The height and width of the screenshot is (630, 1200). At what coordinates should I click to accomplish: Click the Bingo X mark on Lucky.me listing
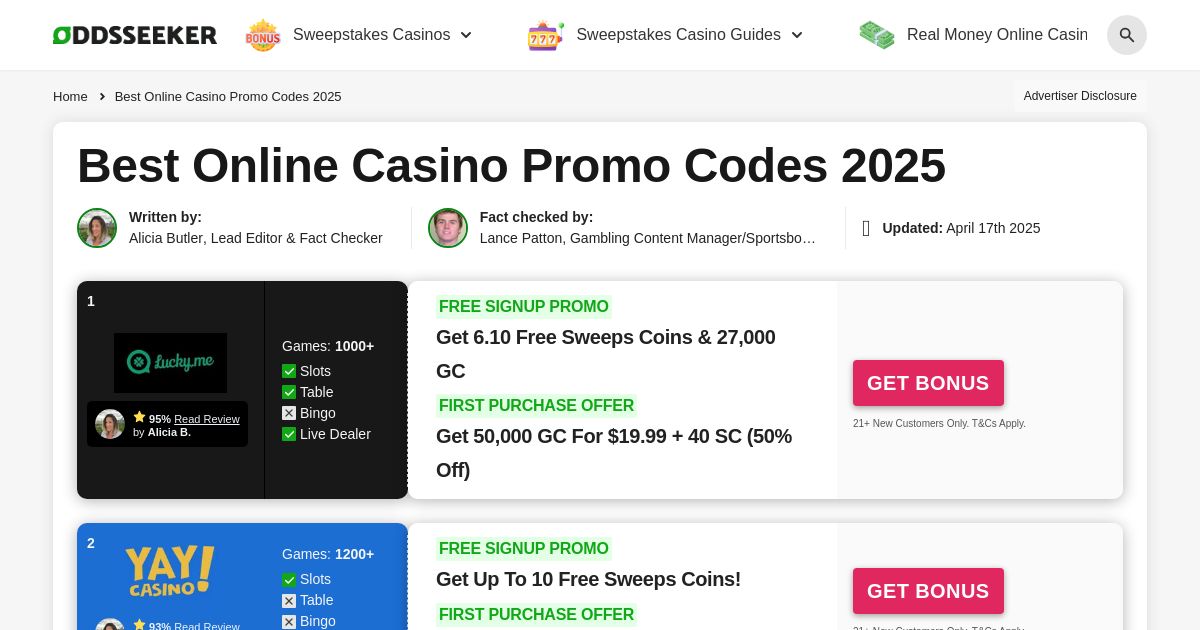pos(289,413)
